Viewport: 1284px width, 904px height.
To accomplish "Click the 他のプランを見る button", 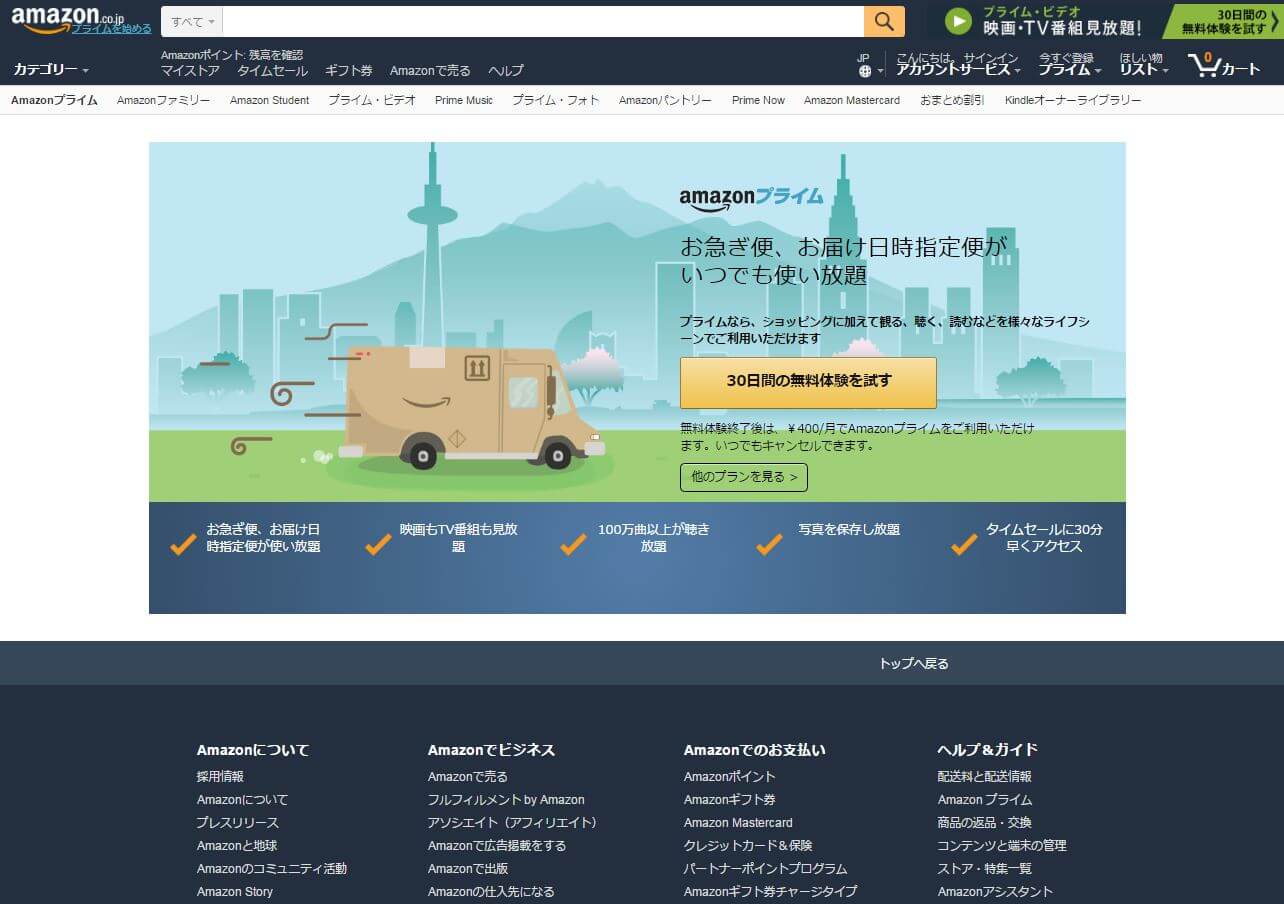I will coord(744,477).
